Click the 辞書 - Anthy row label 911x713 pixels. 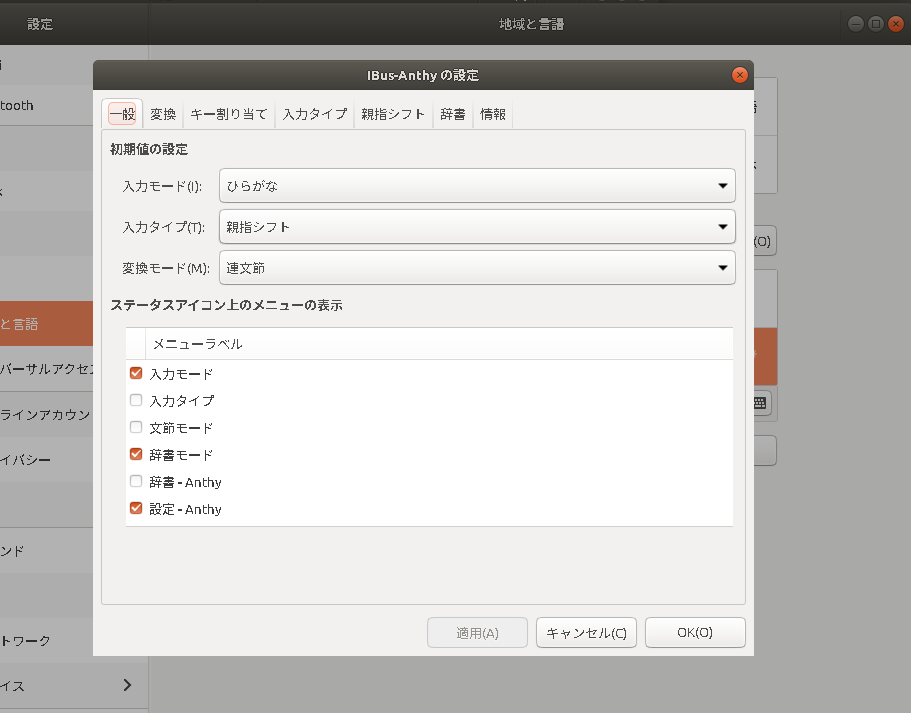click(x=185, y=482)
